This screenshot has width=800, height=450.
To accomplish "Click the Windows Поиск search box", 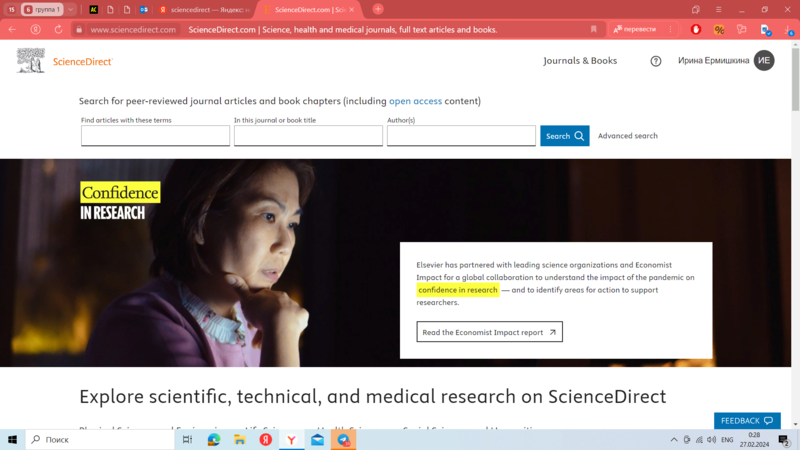I will pyautogui.click(x=100, y=439).
